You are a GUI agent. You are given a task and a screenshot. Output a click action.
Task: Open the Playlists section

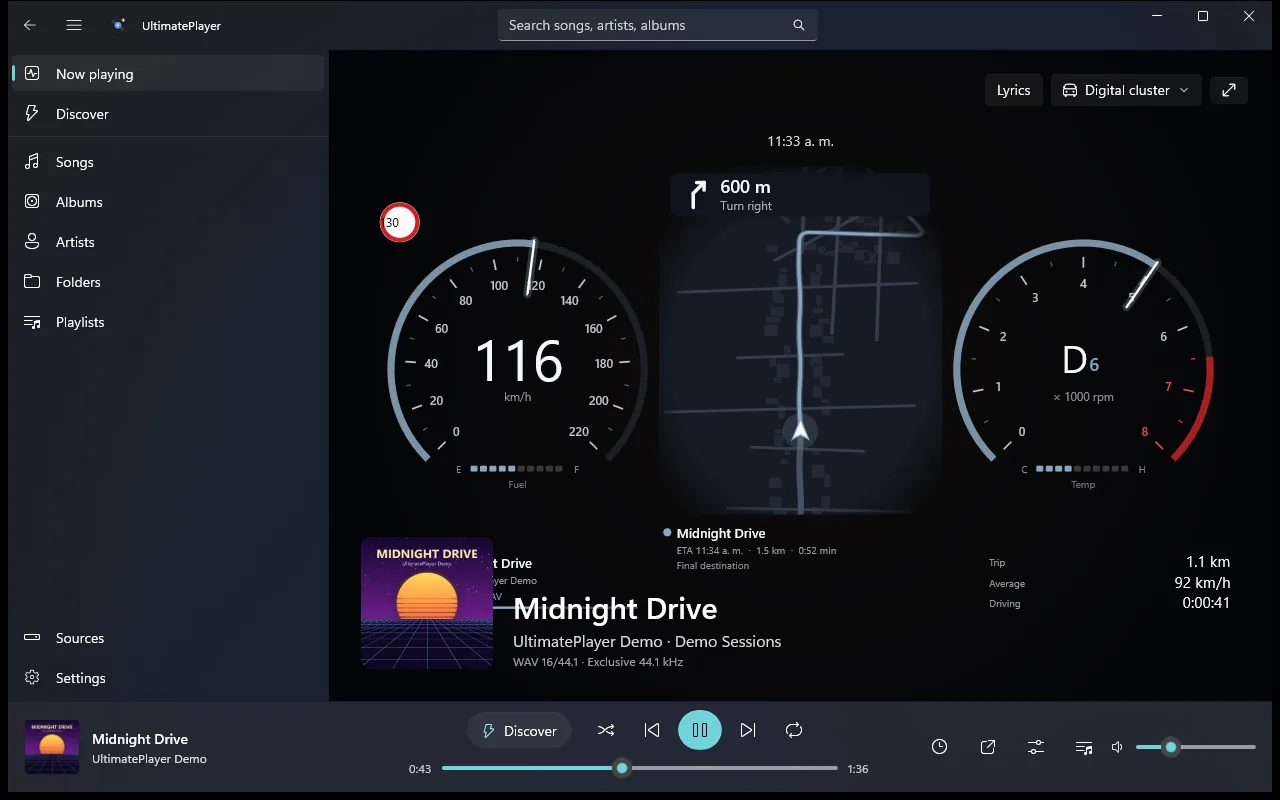pyautogui.click(x=168, y=322)
